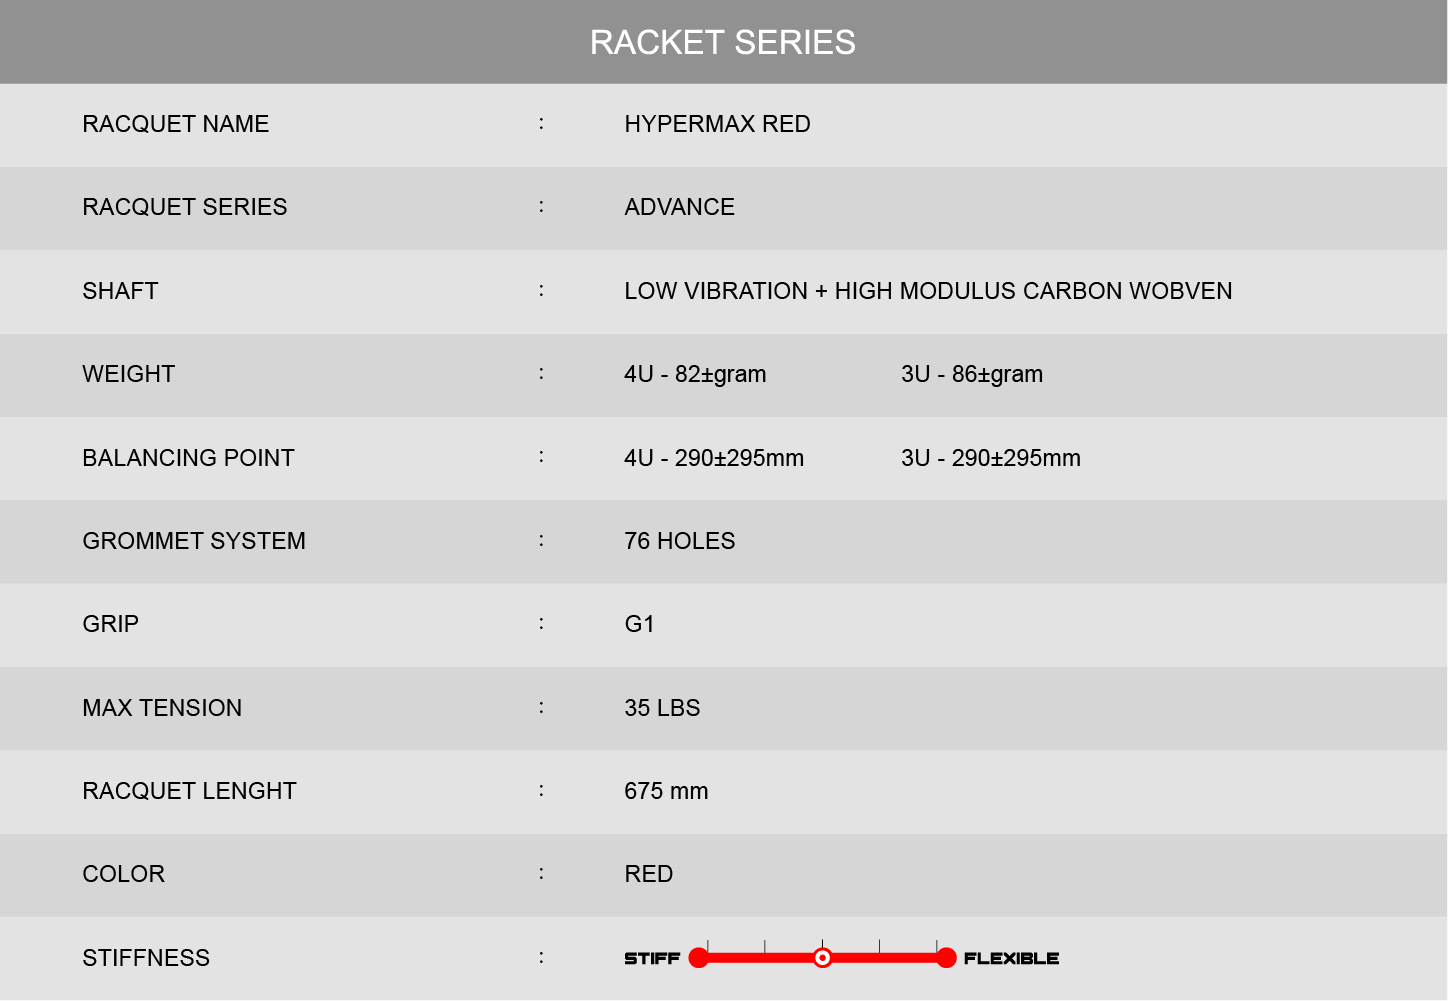Click the stiffness slider middle marker
The image size is (1448, 1001).
coord(822,958)
